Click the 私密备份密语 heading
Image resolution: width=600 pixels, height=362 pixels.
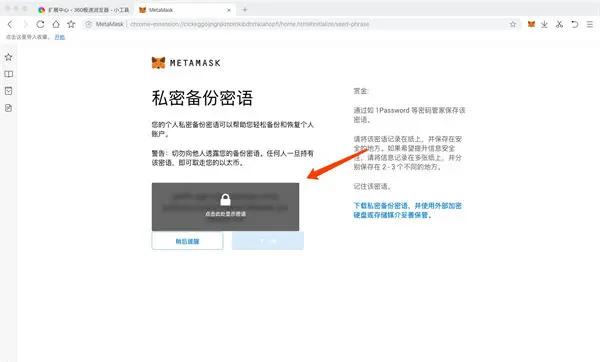[202, 98]
